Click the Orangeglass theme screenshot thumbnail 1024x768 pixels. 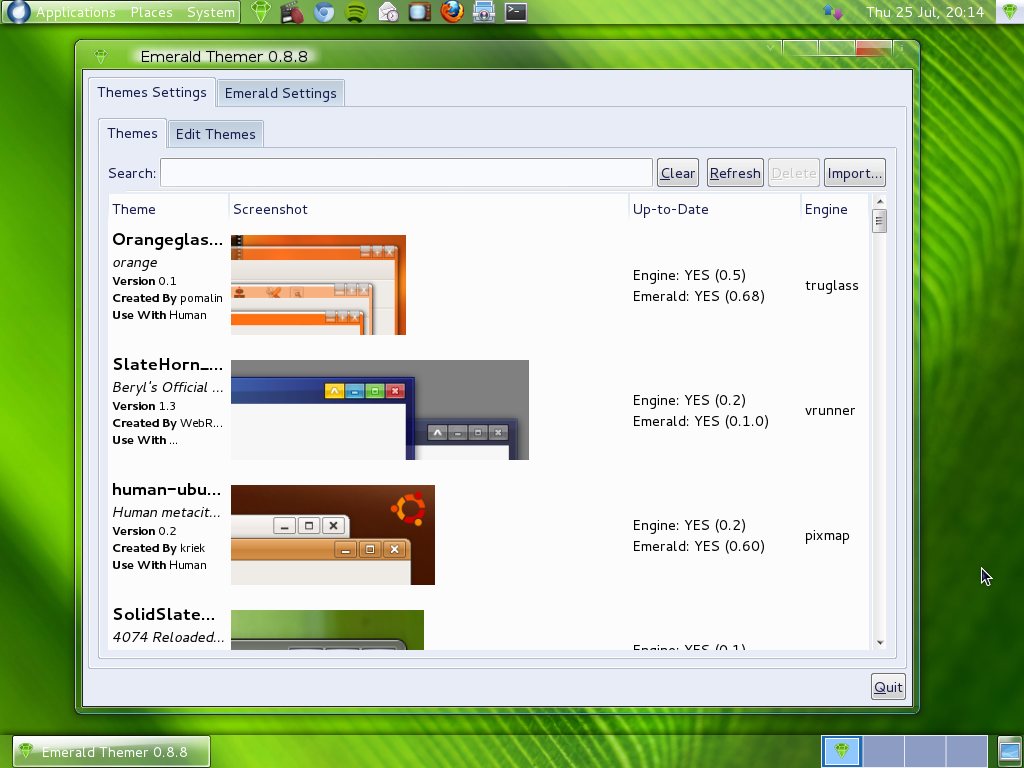(318, 285)
